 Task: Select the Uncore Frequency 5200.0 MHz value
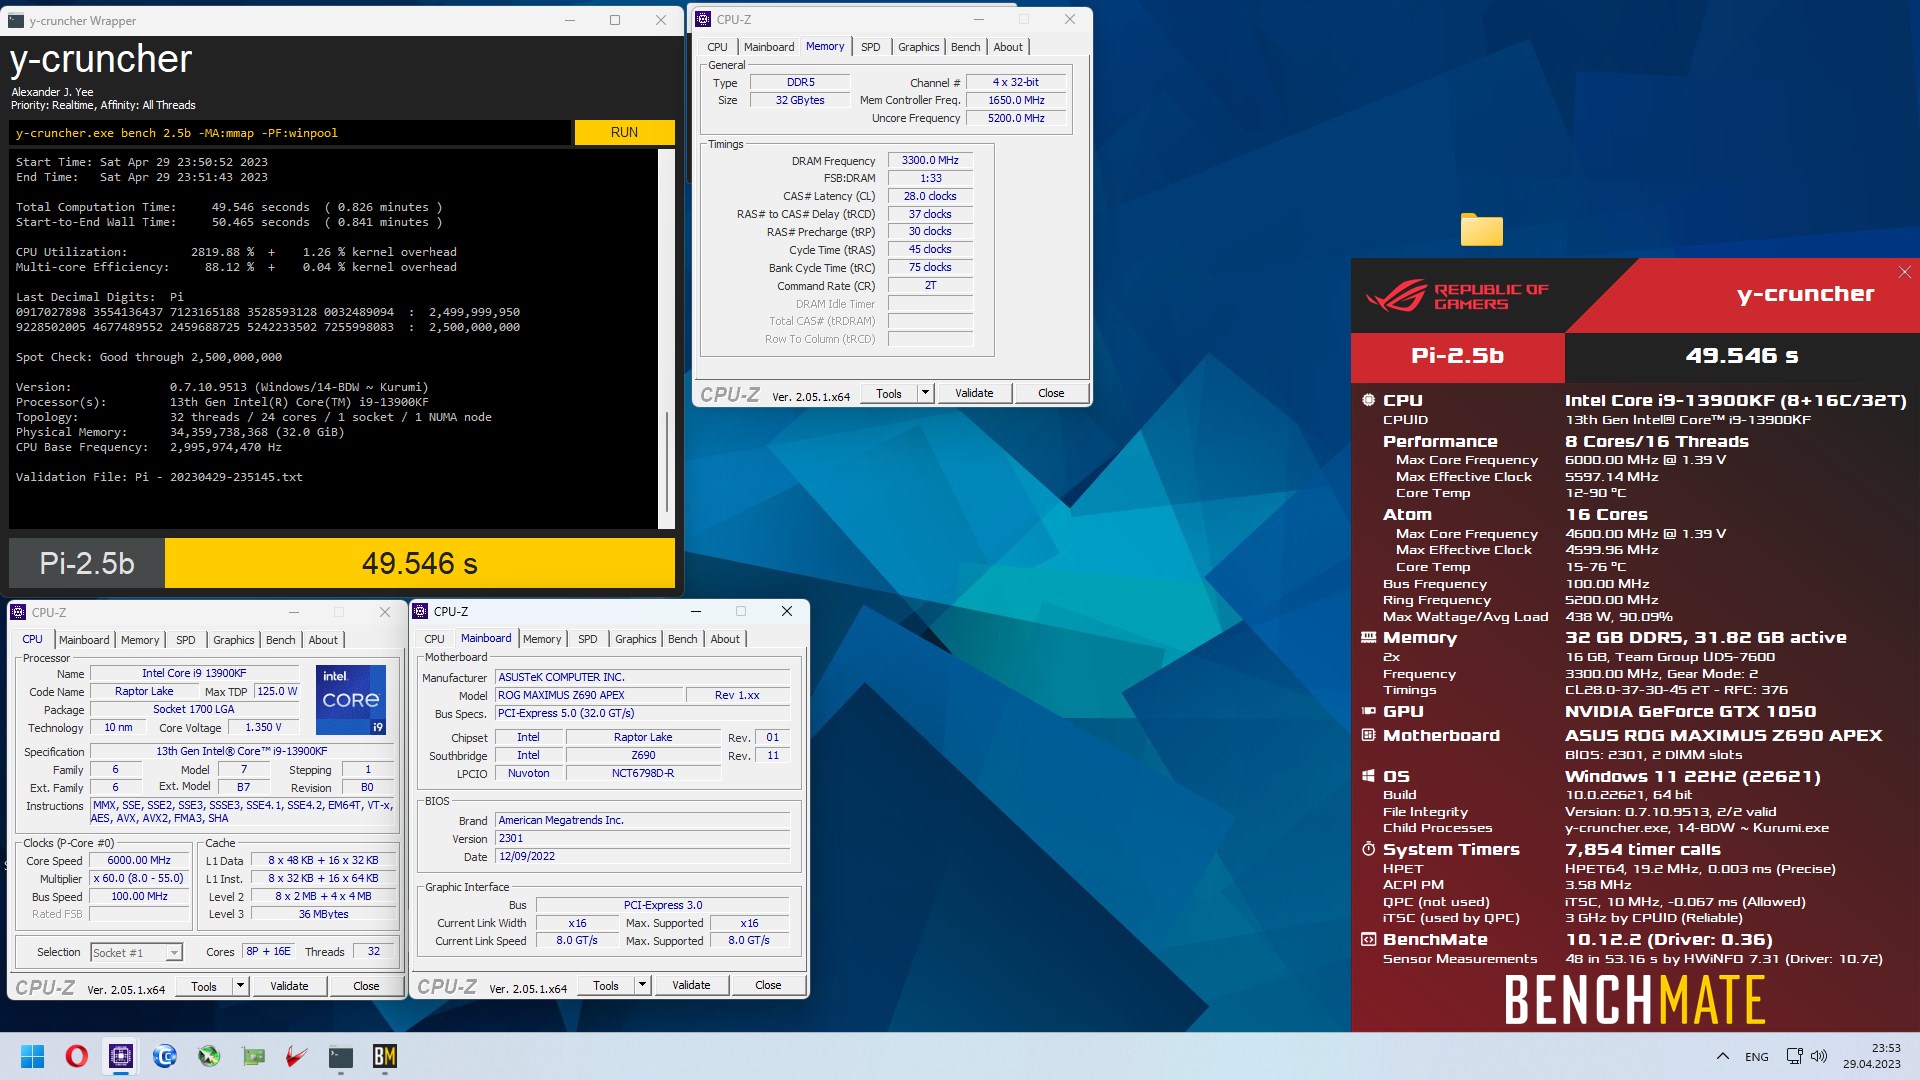click(1016, 118)
